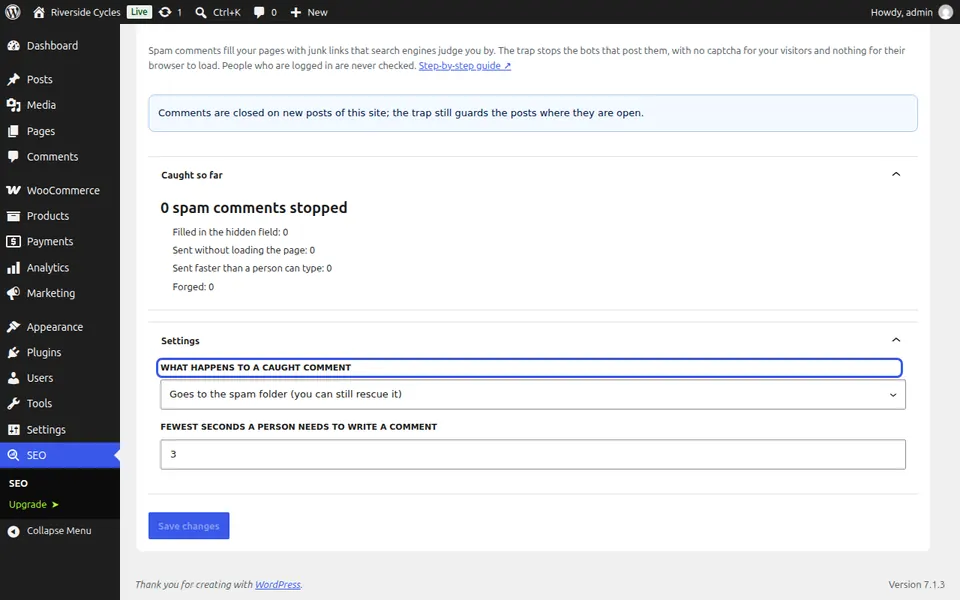Click the '0 spam comments stopped' heading

point(253,208)
